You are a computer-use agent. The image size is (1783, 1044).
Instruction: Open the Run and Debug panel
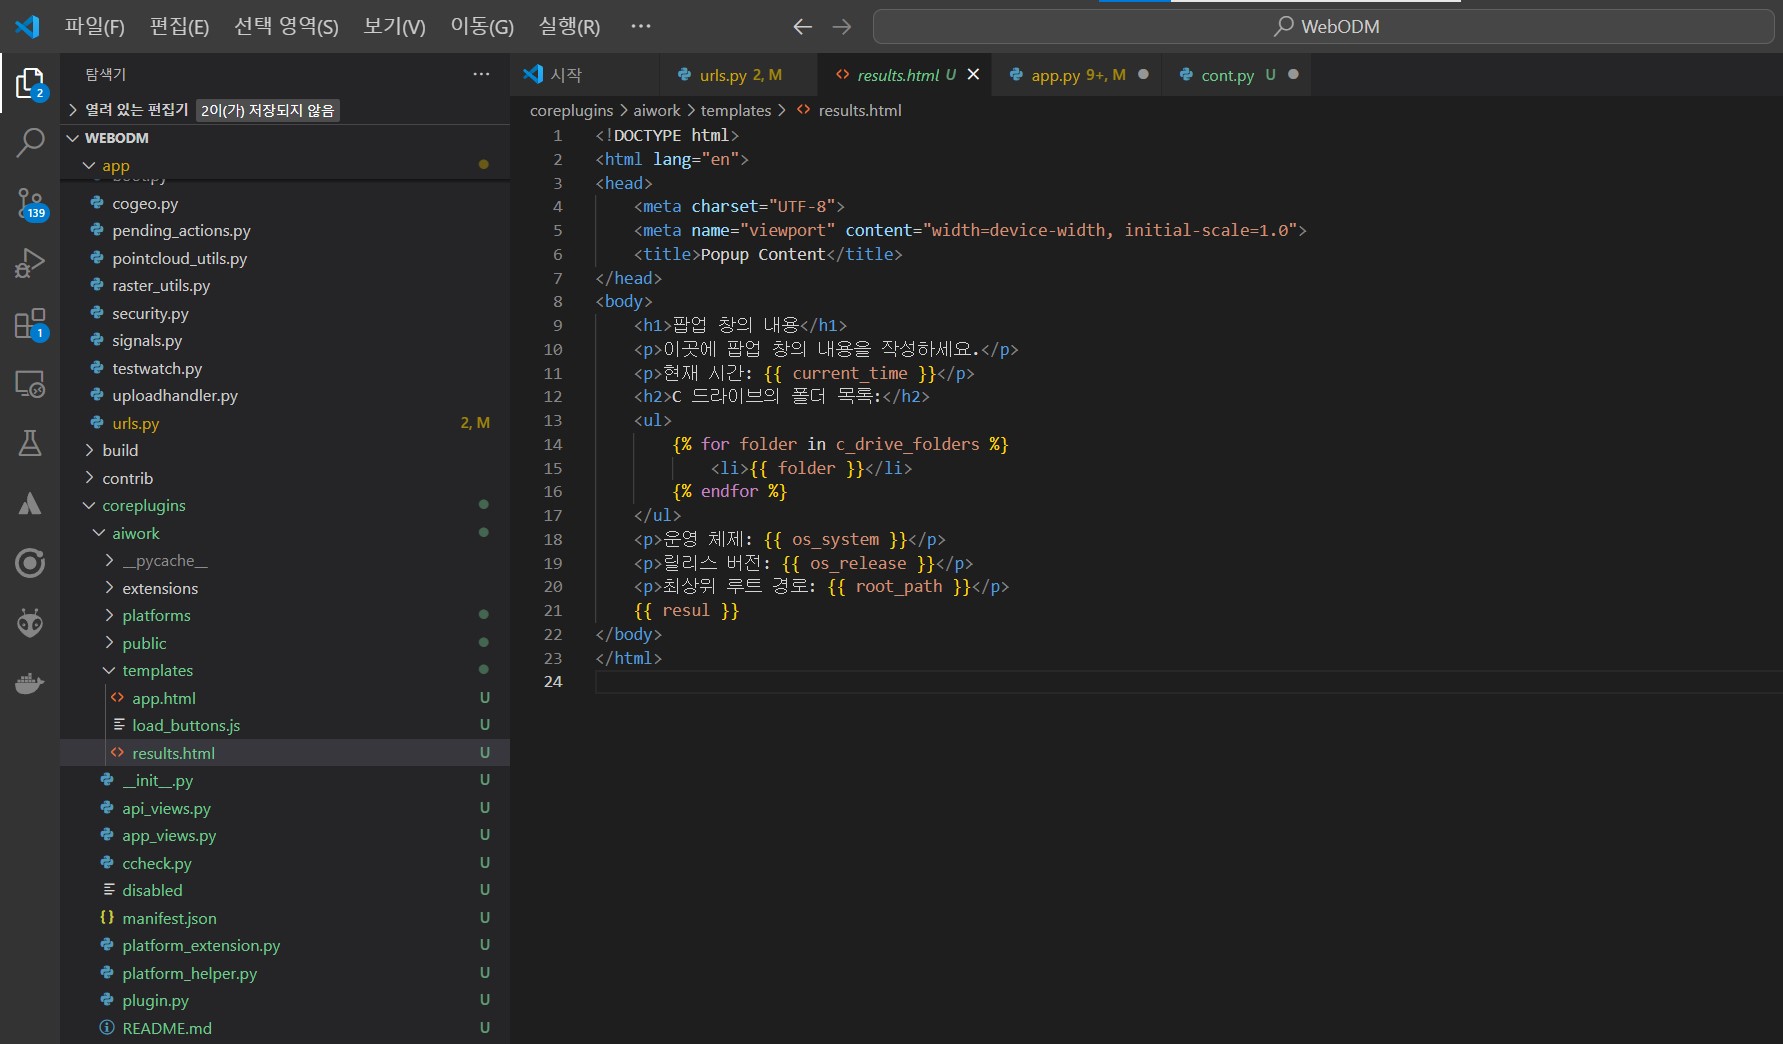30,263
